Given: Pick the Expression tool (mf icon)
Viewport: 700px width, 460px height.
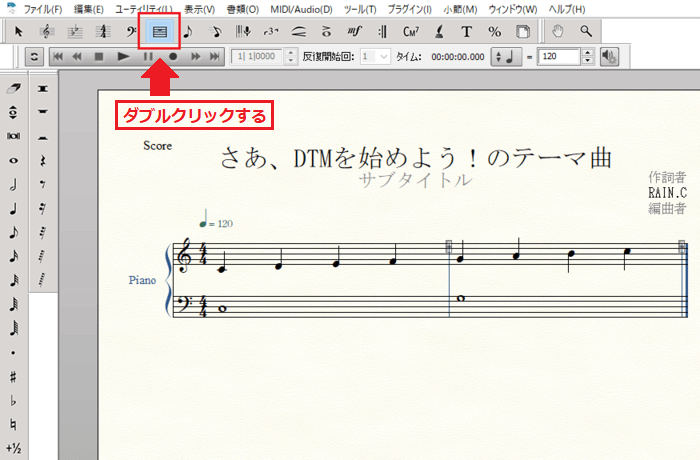Looking at the screenshot, I should 354,32.
